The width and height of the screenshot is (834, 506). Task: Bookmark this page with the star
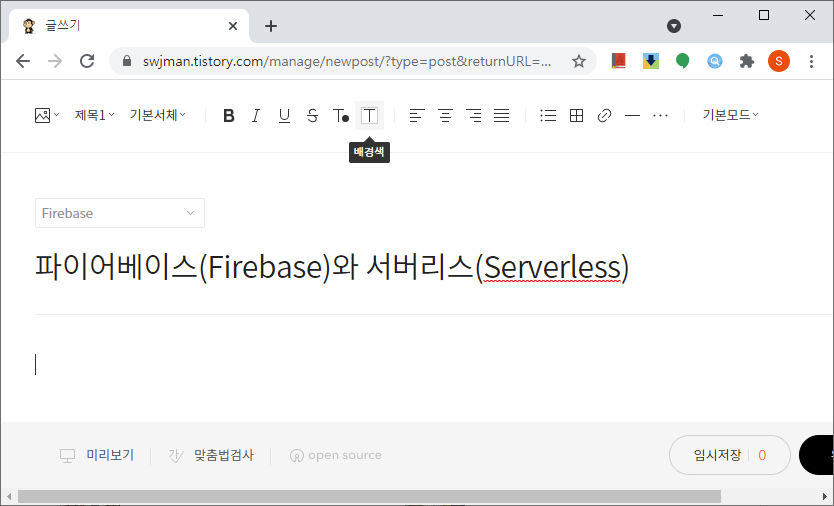[579, 61]
